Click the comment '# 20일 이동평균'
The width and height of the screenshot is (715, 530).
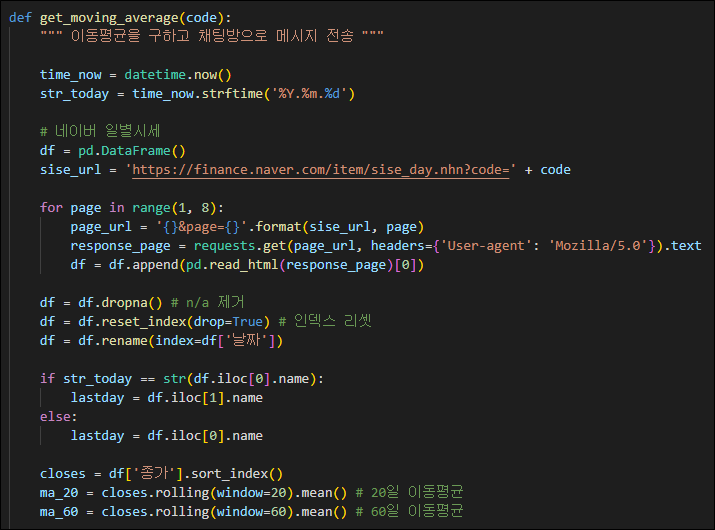coord(409,492)
